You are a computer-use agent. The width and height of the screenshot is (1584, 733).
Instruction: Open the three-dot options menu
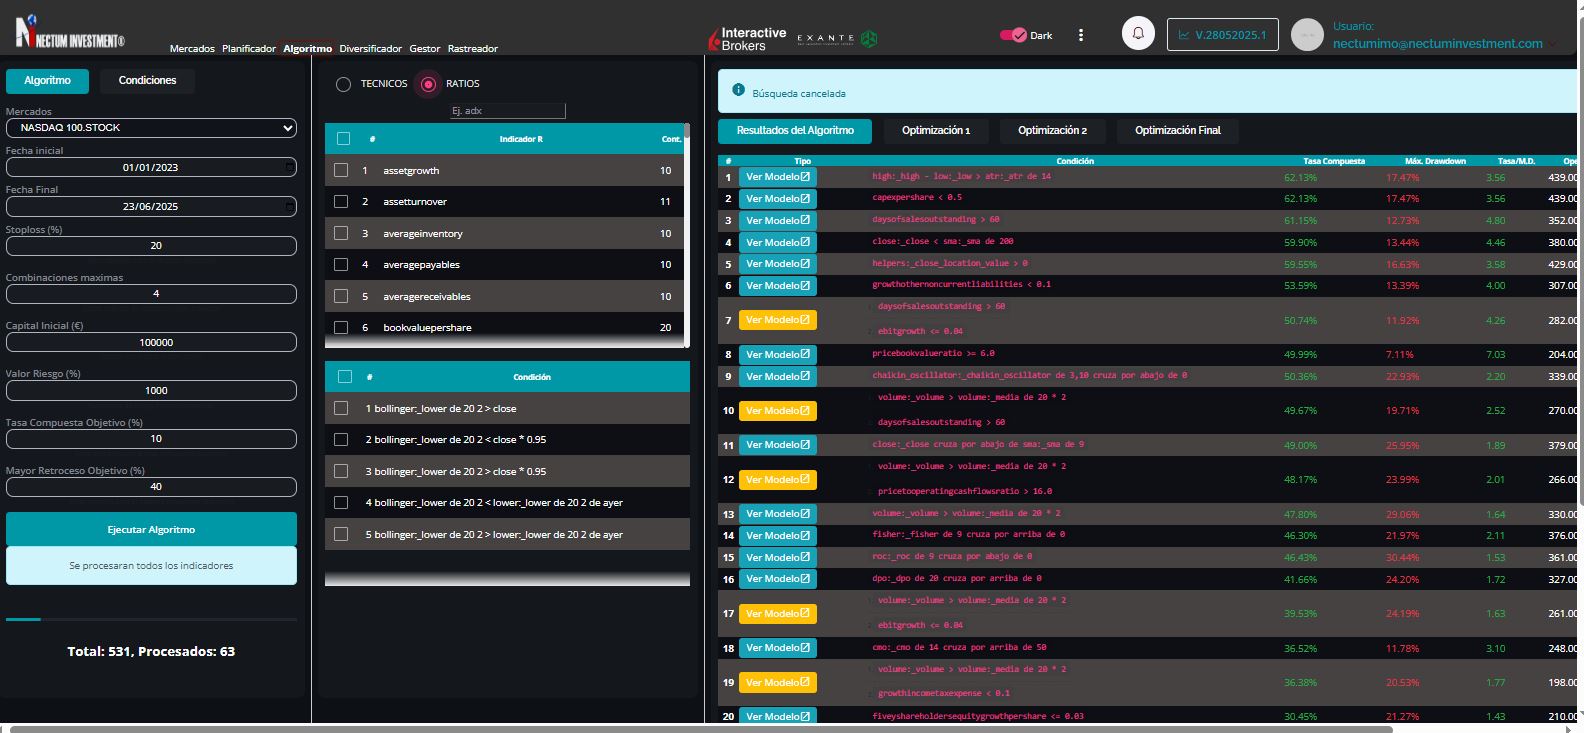(1081, 35)
